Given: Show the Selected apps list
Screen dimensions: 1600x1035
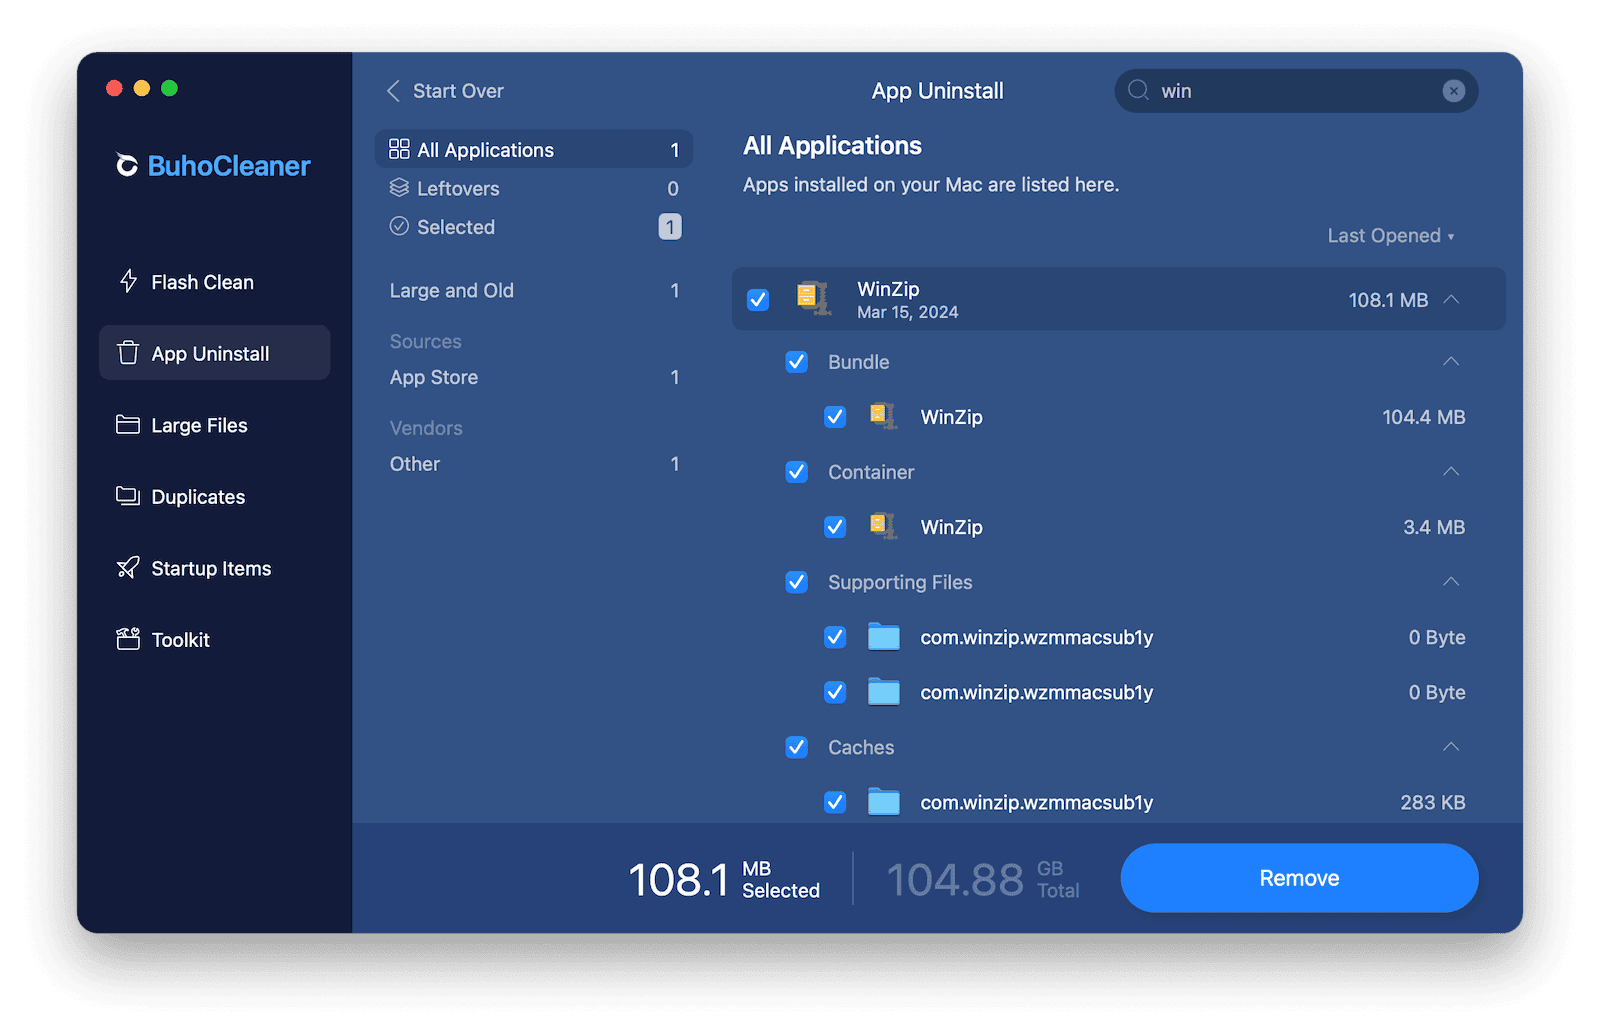Looking at the screenshot, I should coord(534,227).
